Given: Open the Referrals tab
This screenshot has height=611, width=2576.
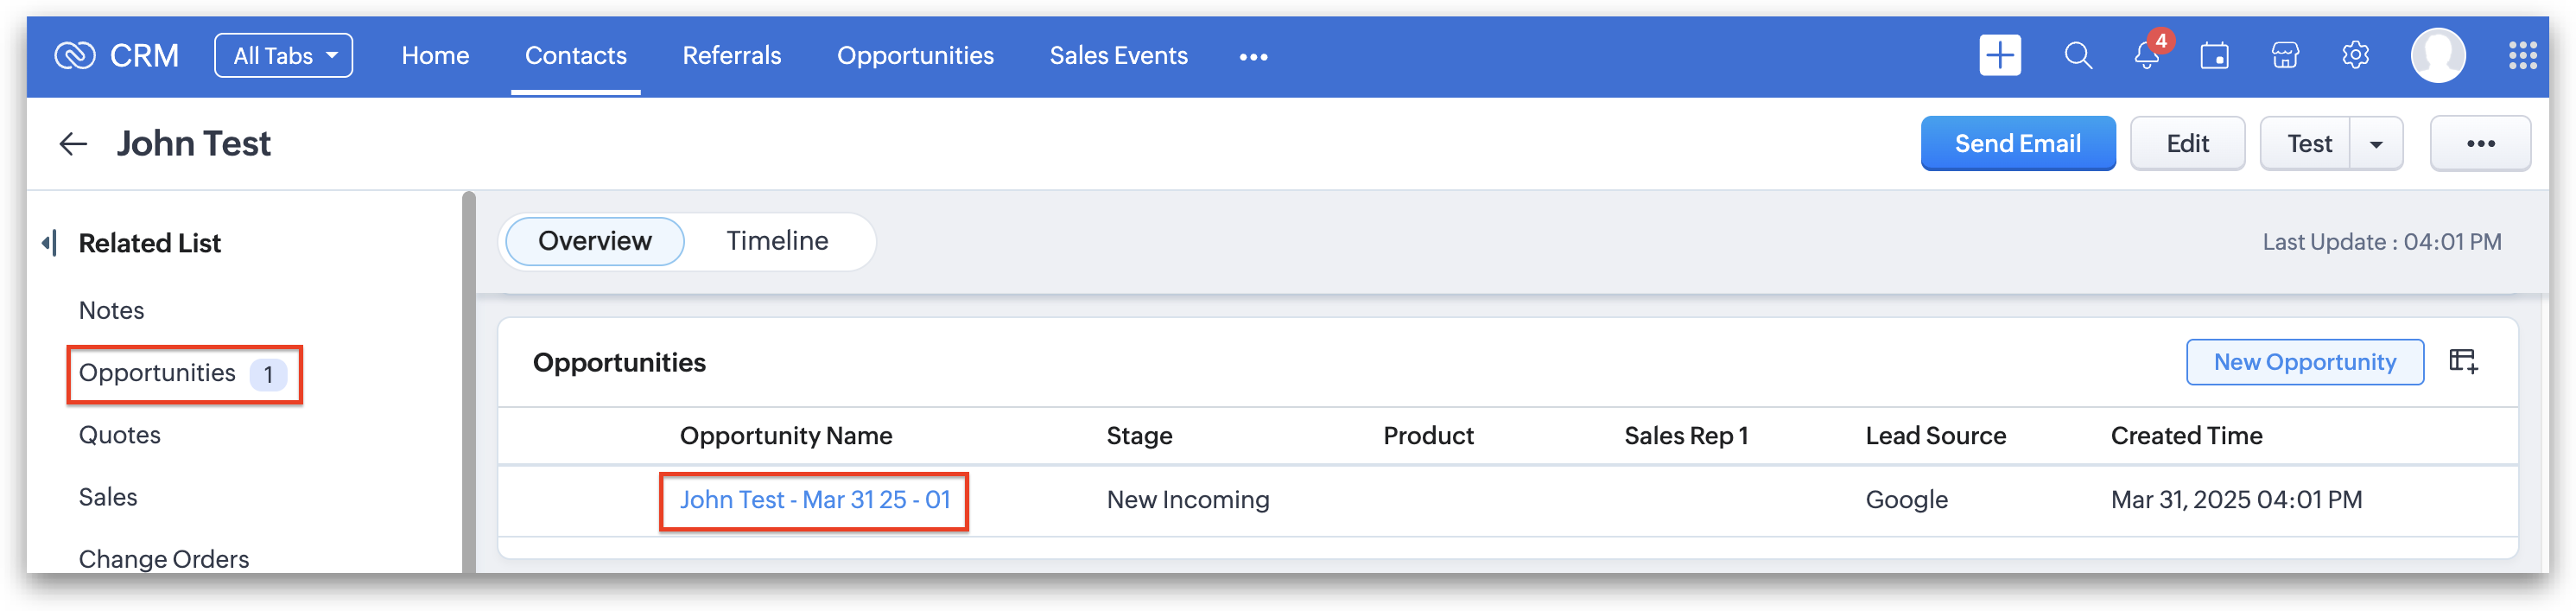Looking at the screenshot, I should tap(731, 56).
